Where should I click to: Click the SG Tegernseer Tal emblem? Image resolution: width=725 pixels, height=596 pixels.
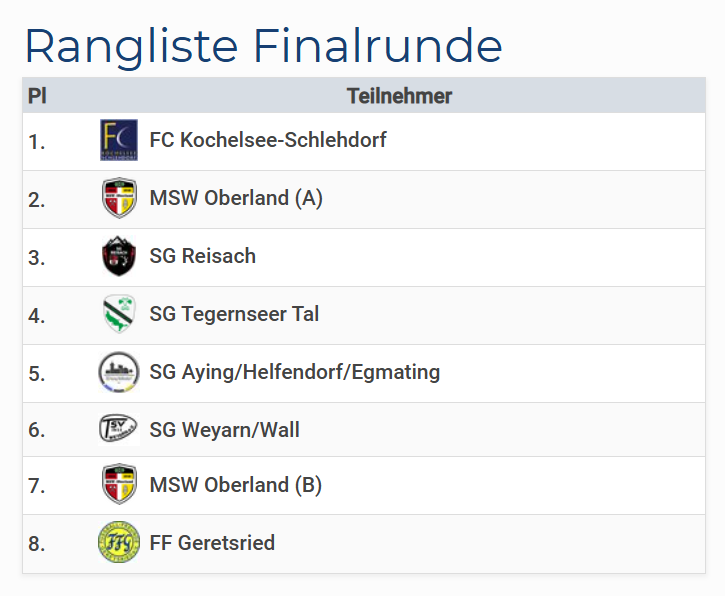pyautogui.click(x=119, y=315)
